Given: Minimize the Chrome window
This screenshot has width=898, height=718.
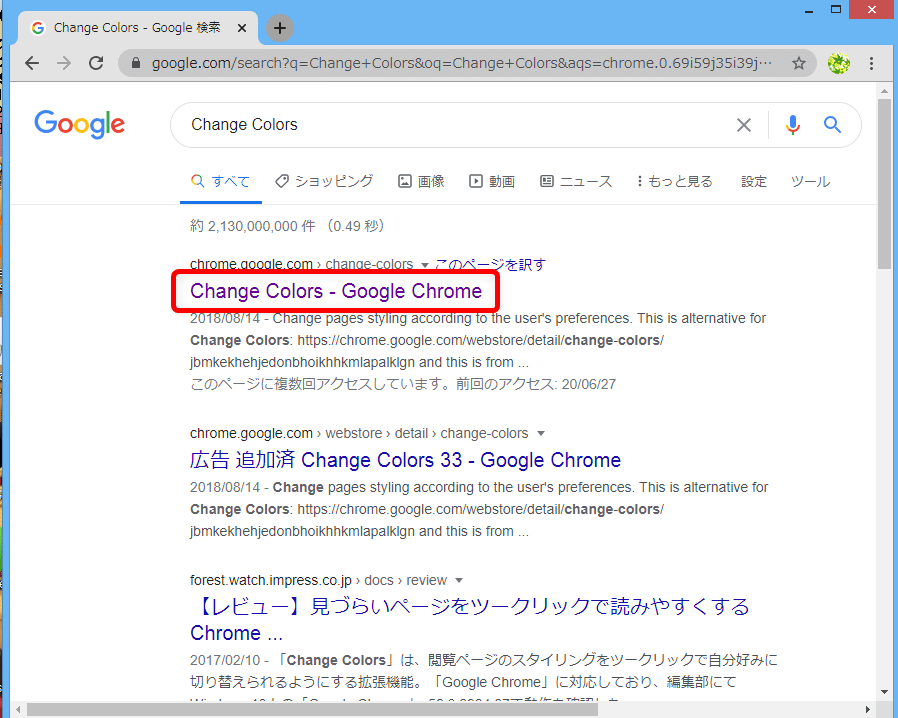Looking at the screenshot, I should pyautogui.click(x=809, y=10).
